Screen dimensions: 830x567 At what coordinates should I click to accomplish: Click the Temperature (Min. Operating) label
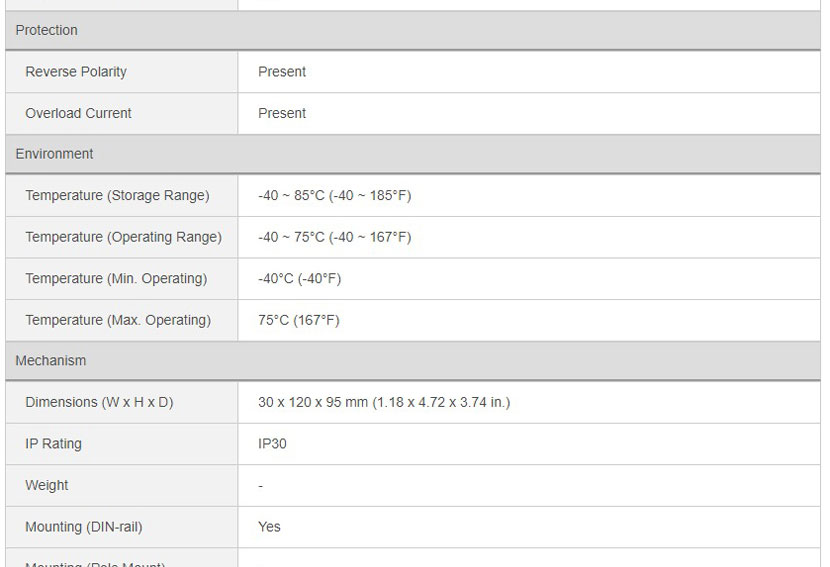point(116,278)
